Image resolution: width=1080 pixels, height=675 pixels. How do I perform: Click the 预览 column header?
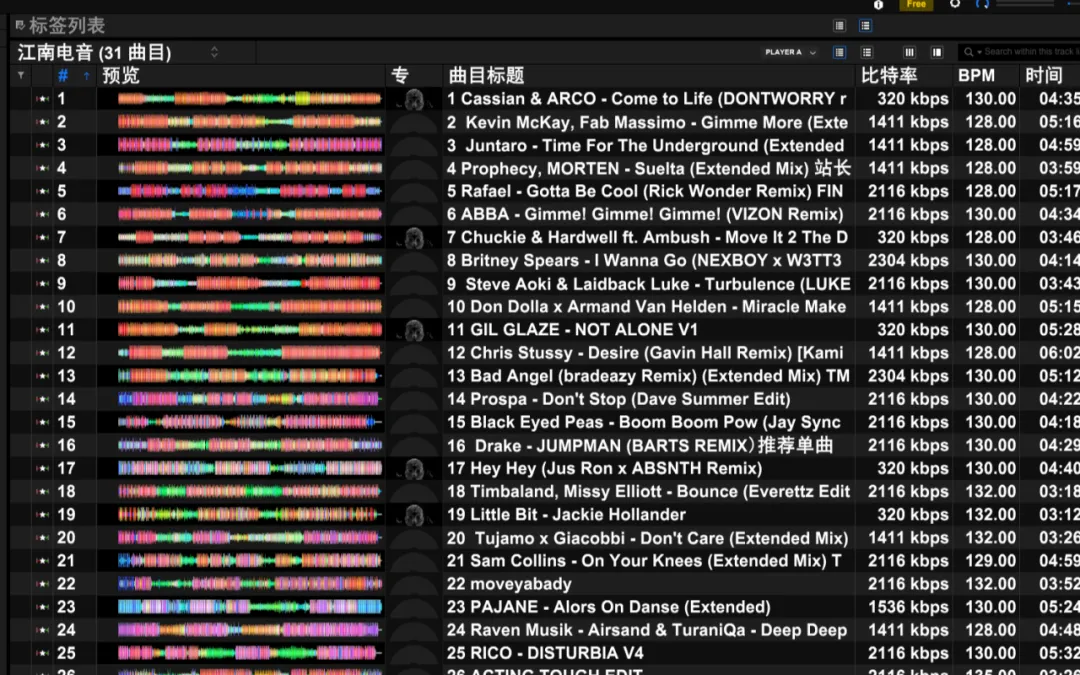[x=121, y=75]
